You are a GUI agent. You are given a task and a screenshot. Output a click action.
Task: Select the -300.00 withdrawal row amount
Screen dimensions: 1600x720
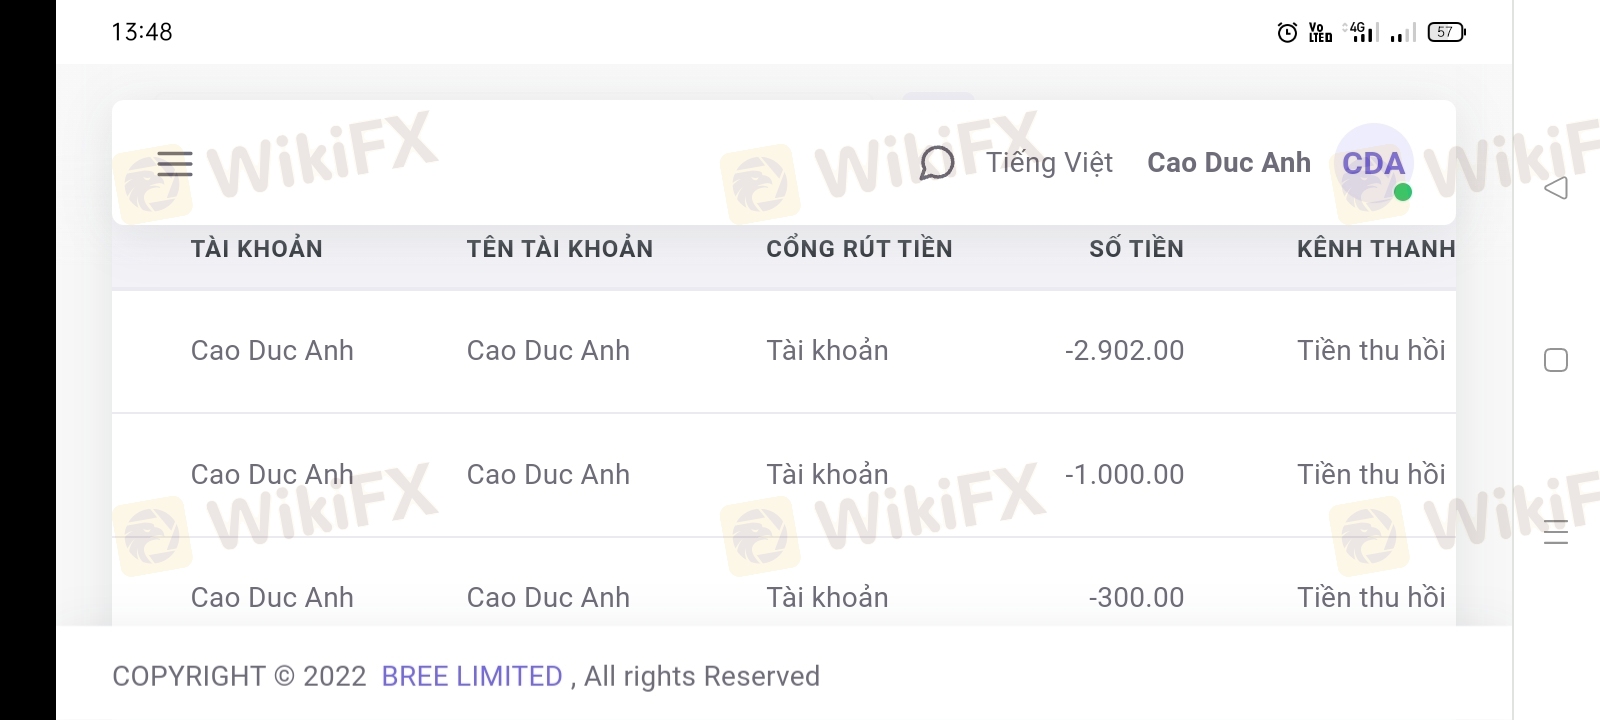(x=1136, y=597)
